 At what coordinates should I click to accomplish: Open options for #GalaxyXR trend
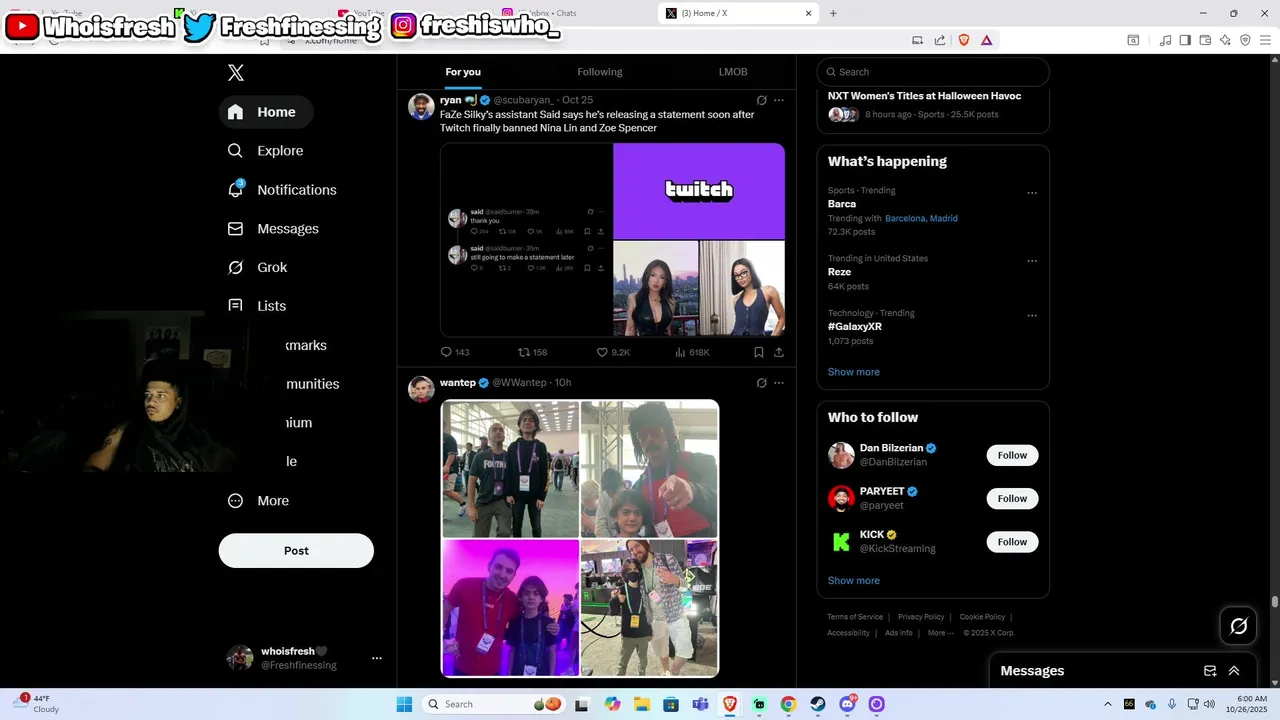(x=1032, y=316)
